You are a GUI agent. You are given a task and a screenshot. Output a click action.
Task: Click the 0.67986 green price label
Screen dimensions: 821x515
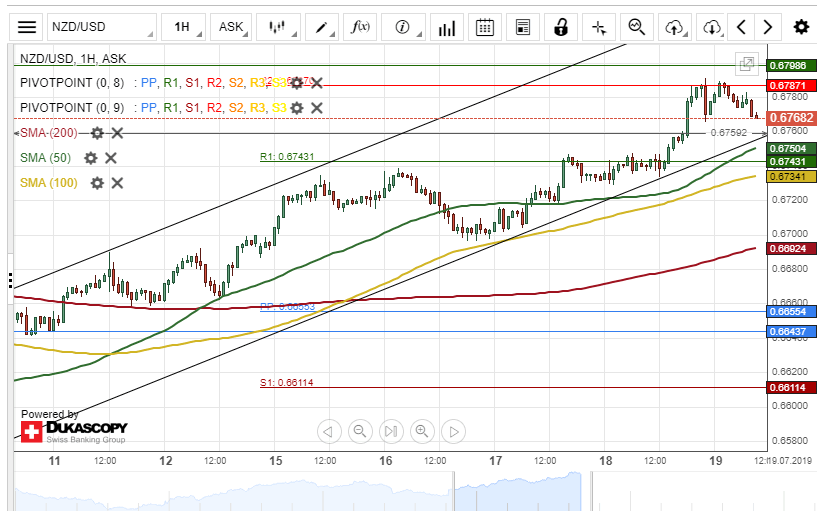coord(791,65)
